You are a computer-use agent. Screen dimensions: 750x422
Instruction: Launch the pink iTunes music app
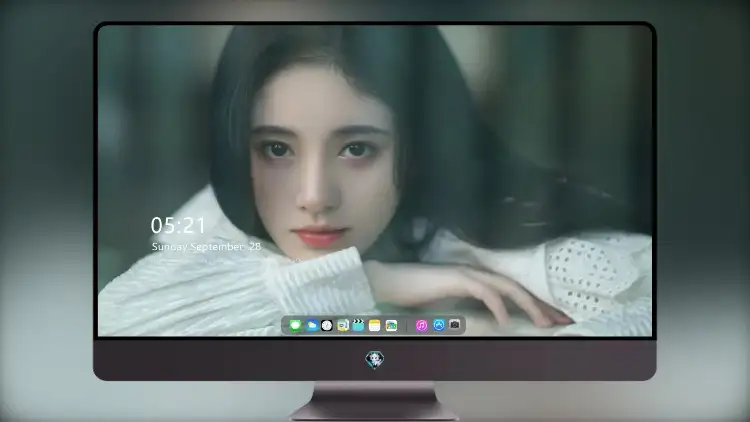click(x=421, y=325)
